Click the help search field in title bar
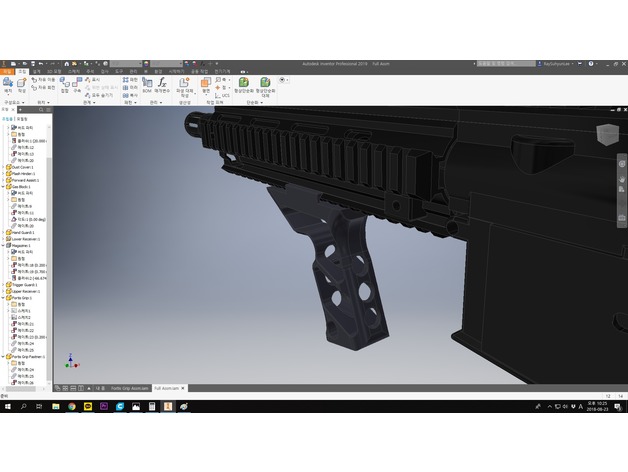The width and height of the screenshot is (628, 472). click(x=506, y=64)
